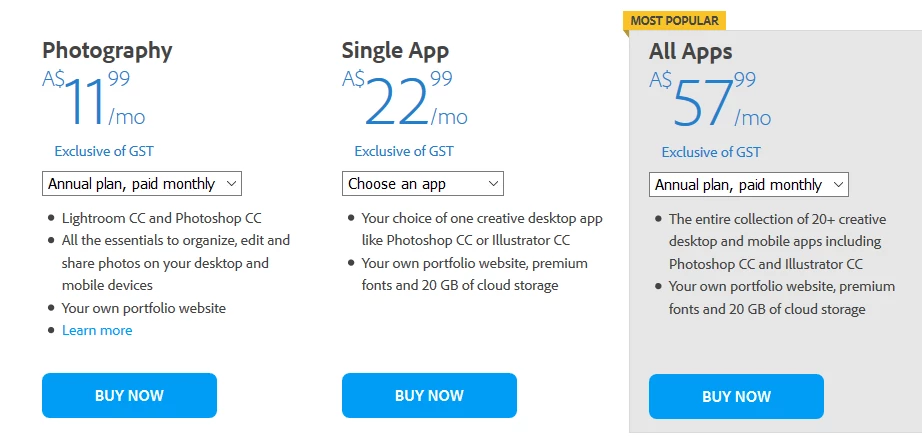Click the 20+ creative apps bullet text
The image size is (922, 444).
[777, 241]
